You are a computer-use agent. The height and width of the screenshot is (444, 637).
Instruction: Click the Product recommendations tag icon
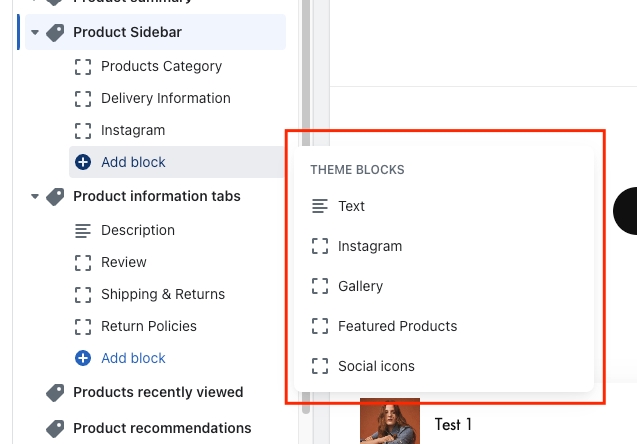pyautogui.click(x=56, y=429)
